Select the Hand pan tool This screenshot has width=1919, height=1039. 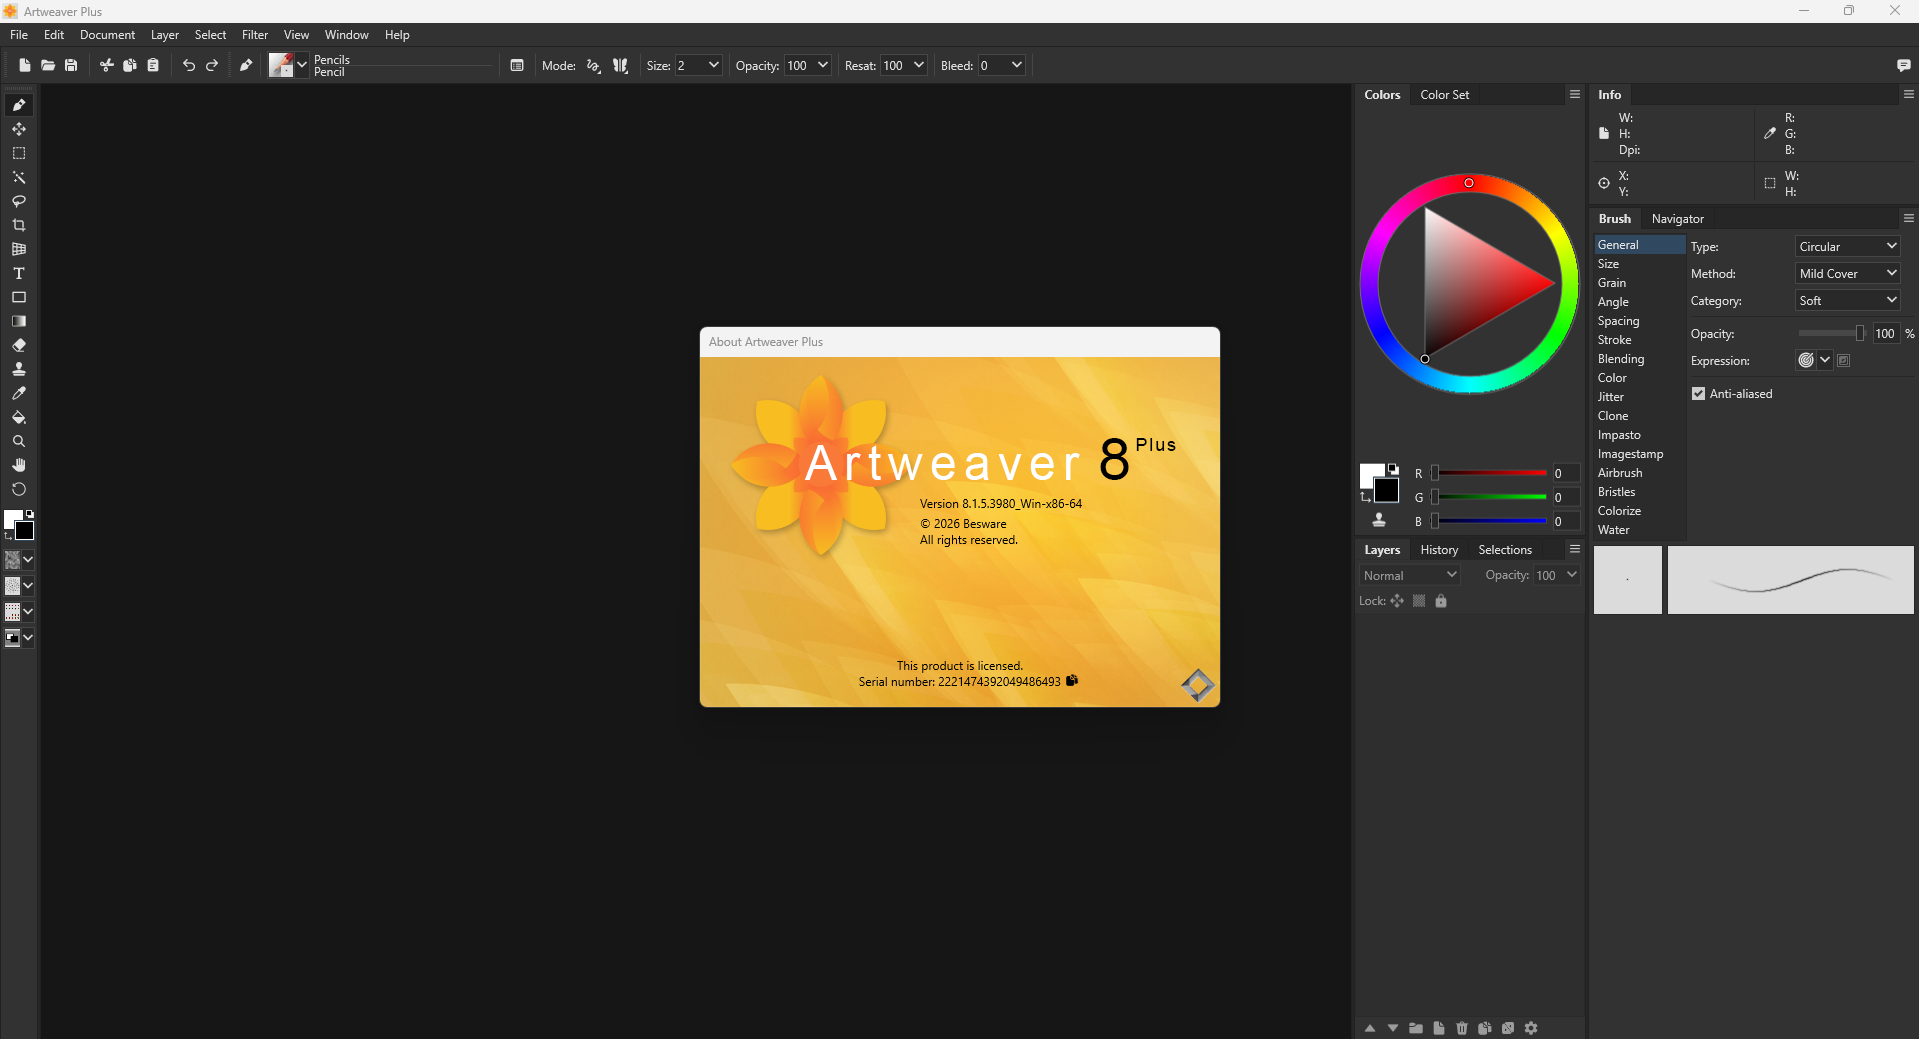click(x=19, y=465)
